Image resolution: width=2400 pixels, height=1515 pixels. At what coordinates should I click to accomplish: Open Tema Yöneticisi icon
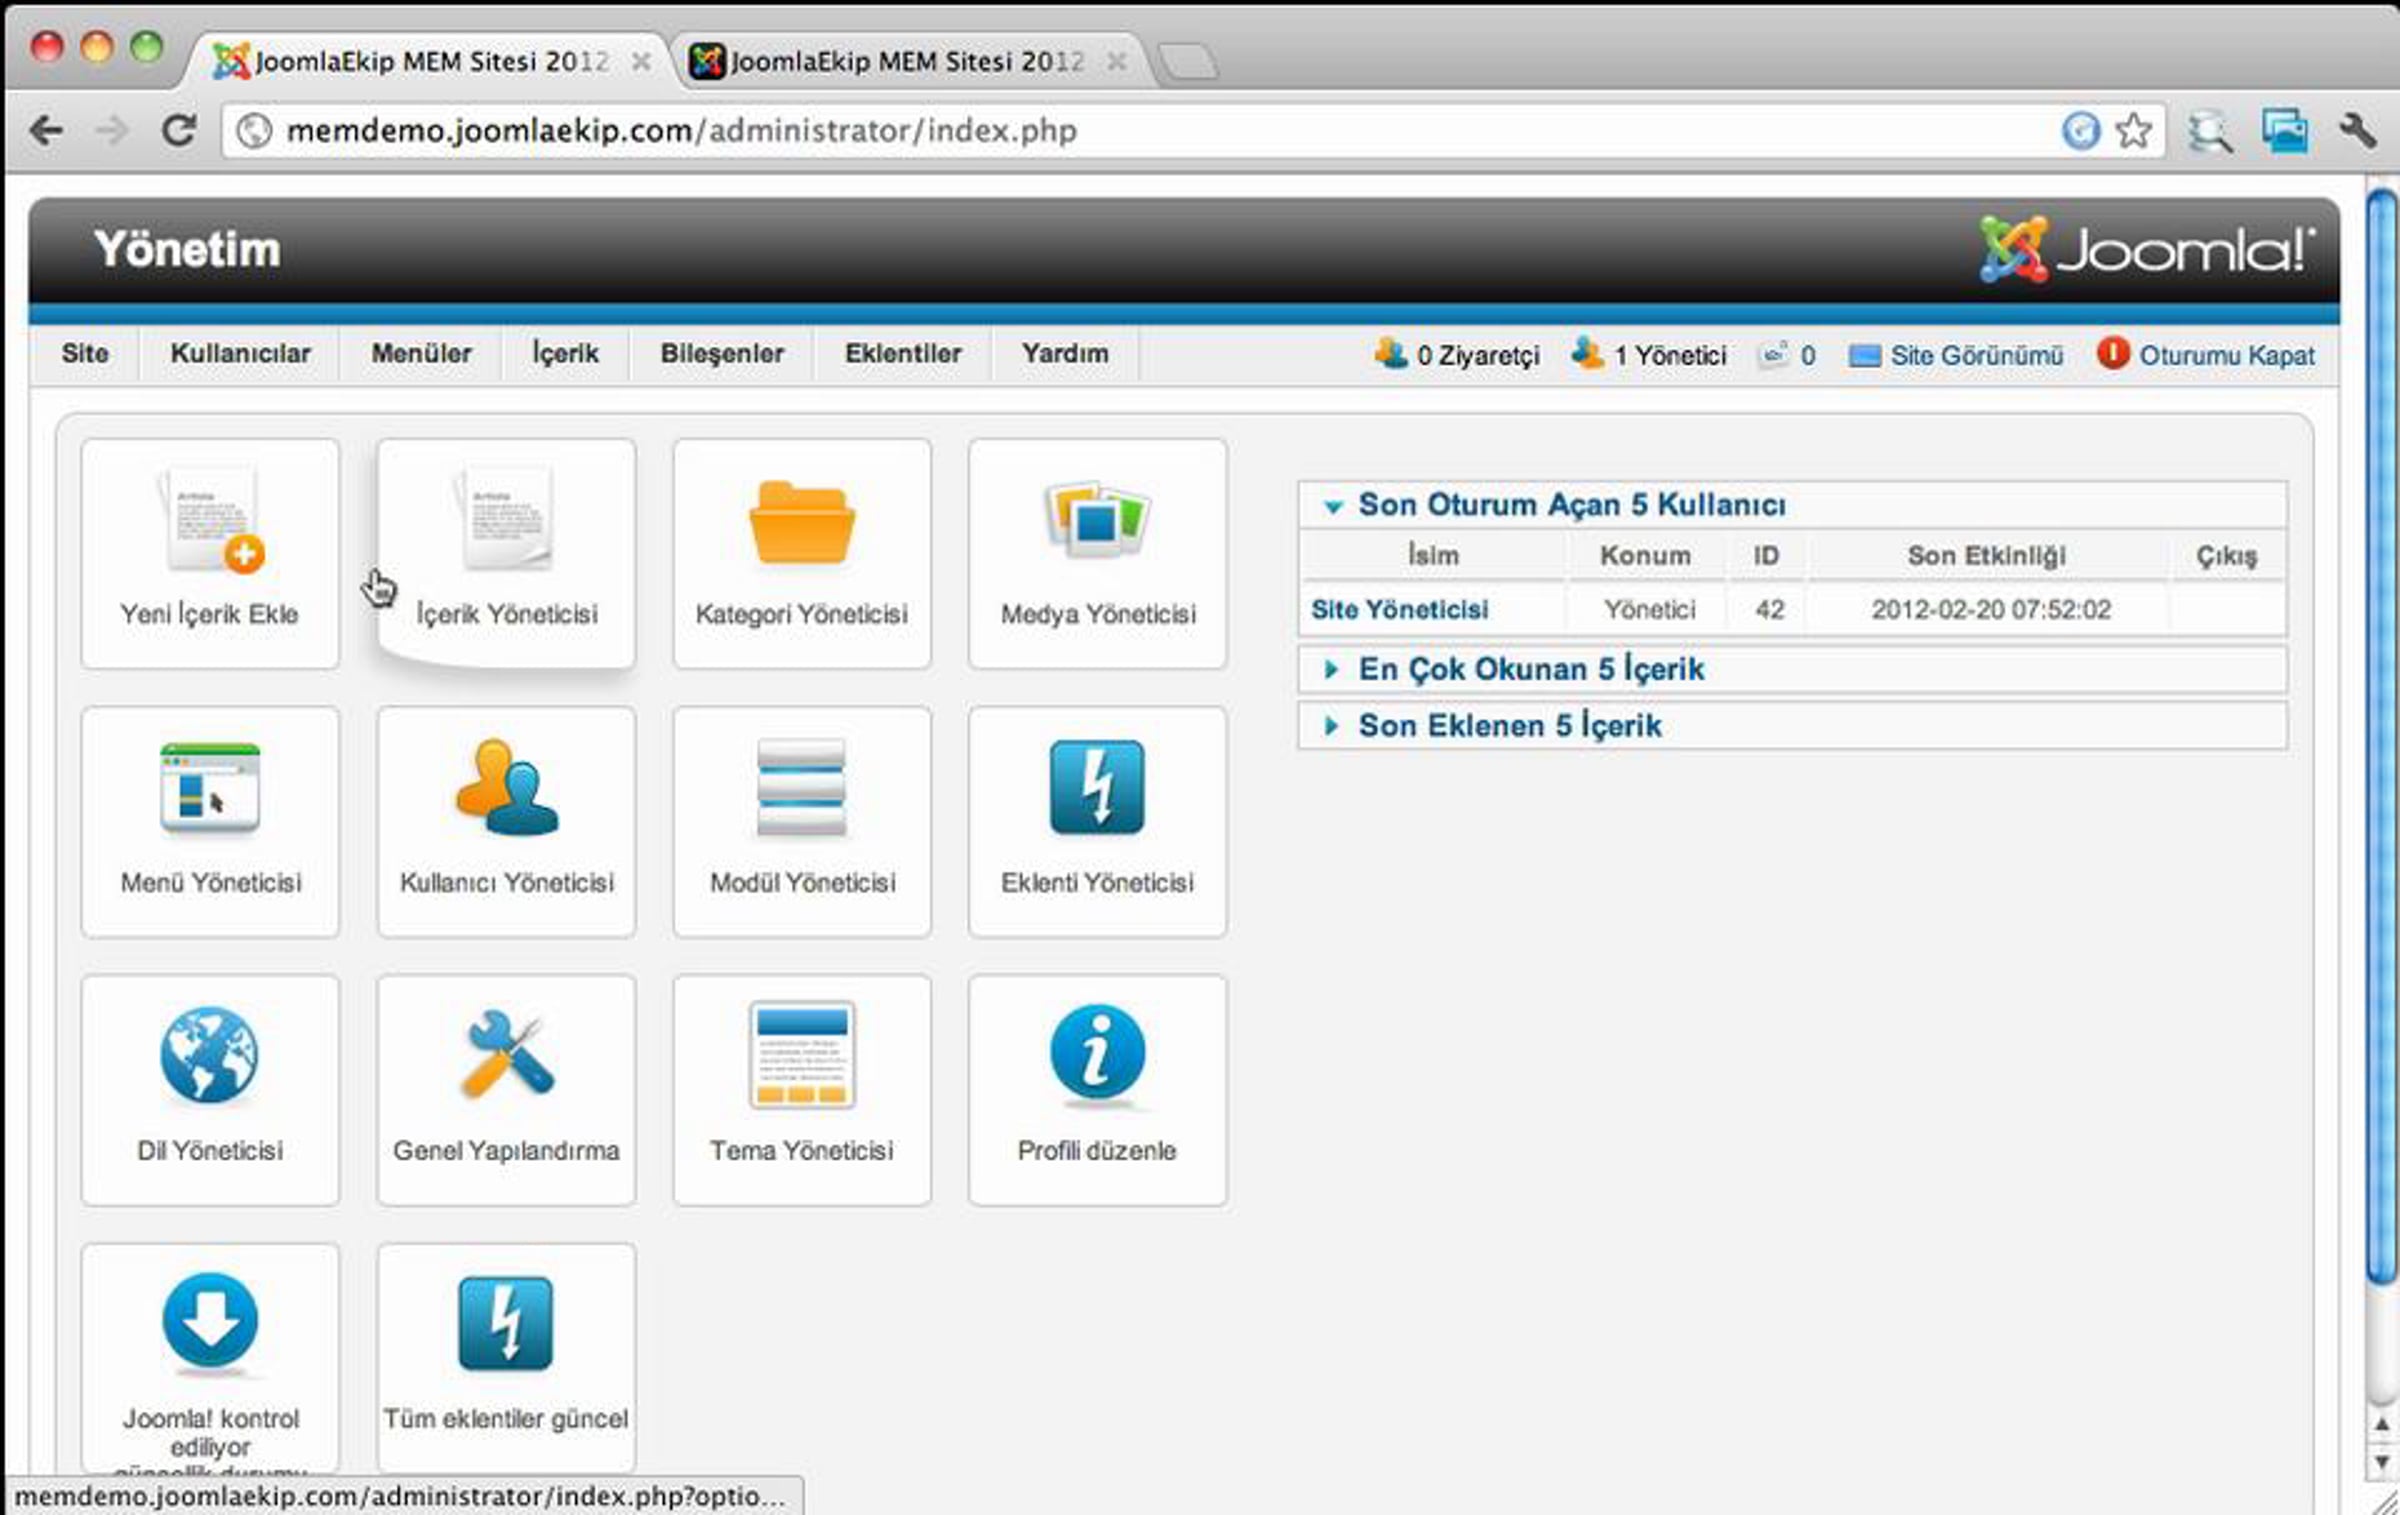point(802,1056)
